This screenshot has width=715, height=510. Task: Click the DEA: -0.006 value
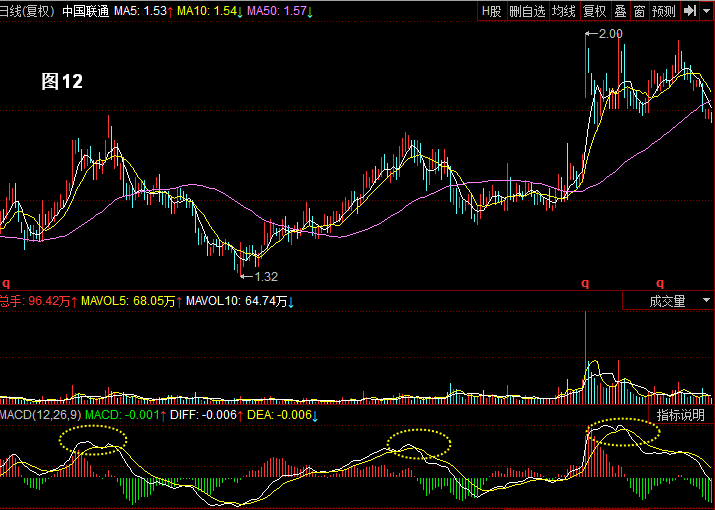point(282,415)
